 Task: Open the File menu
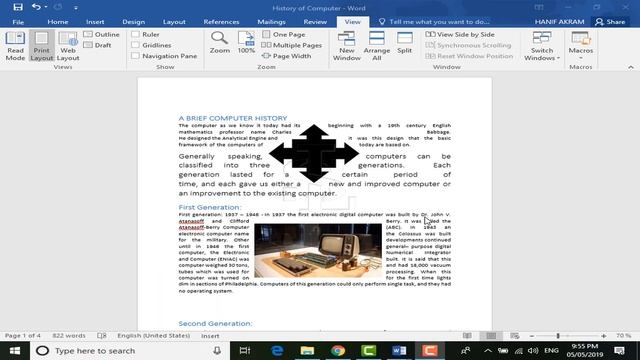(18, 22)
